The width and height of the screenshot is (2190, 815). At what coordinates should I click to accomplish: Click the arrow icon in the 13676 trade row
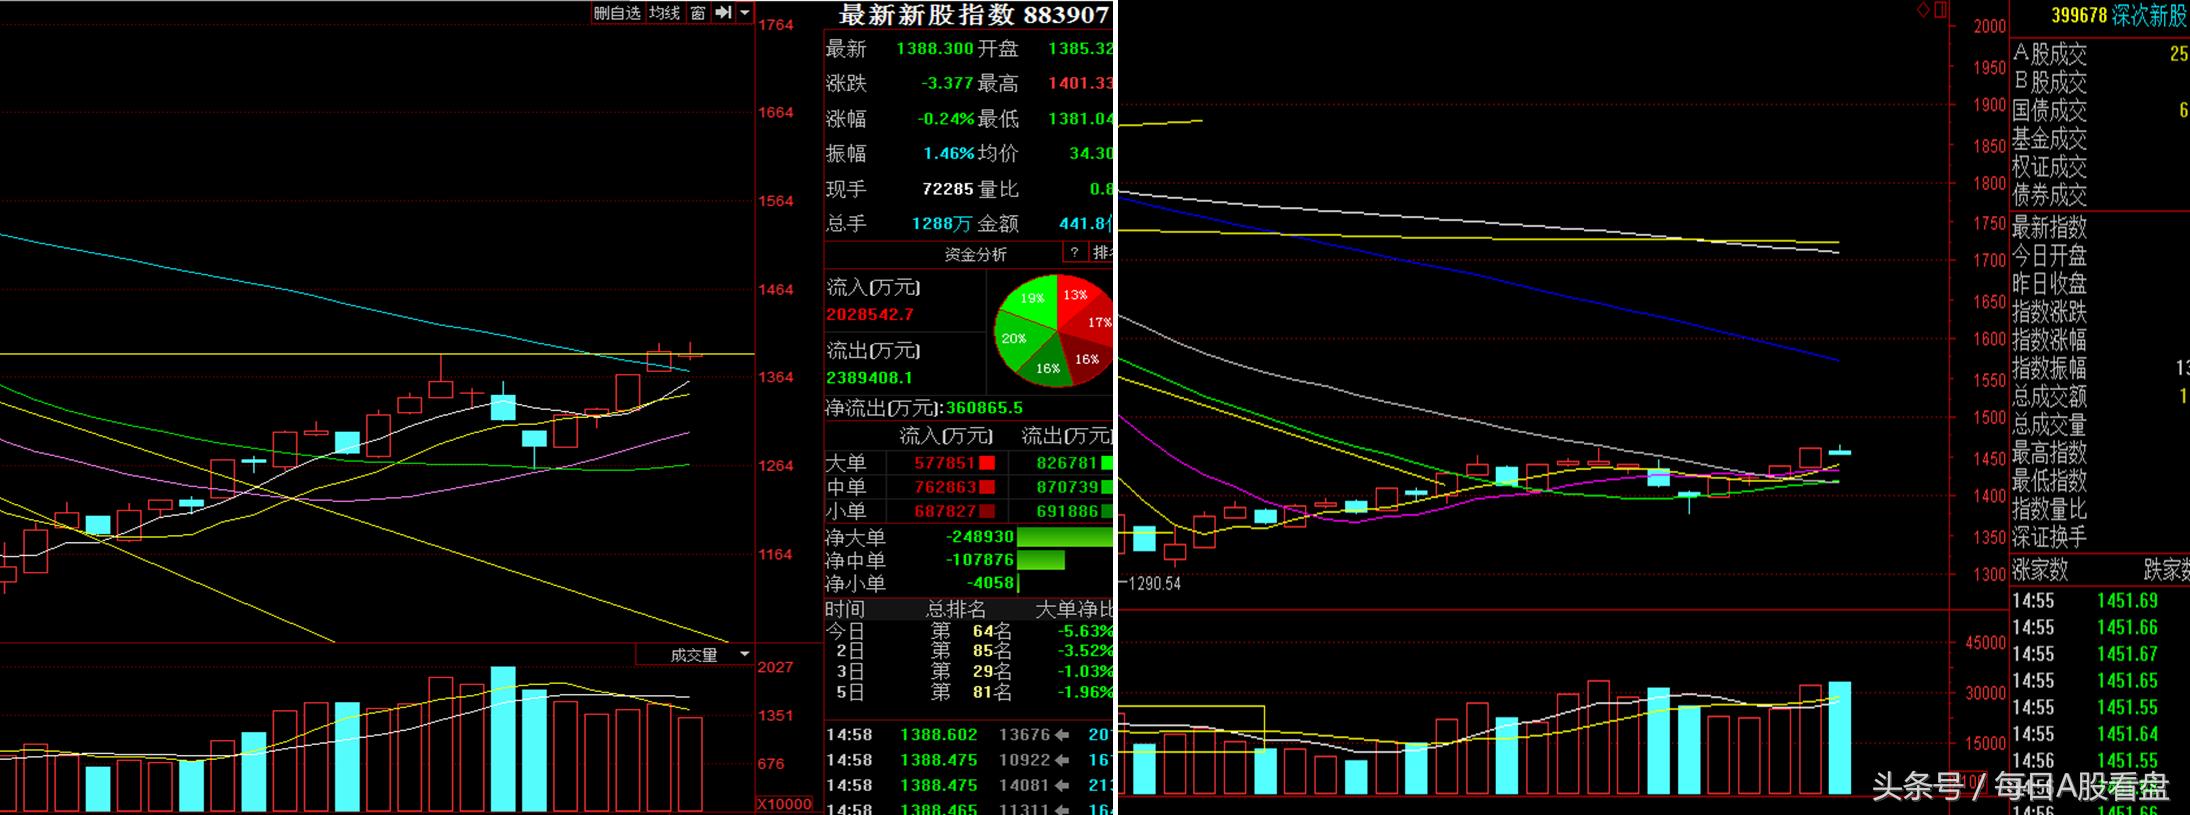tap(1062, 735)
